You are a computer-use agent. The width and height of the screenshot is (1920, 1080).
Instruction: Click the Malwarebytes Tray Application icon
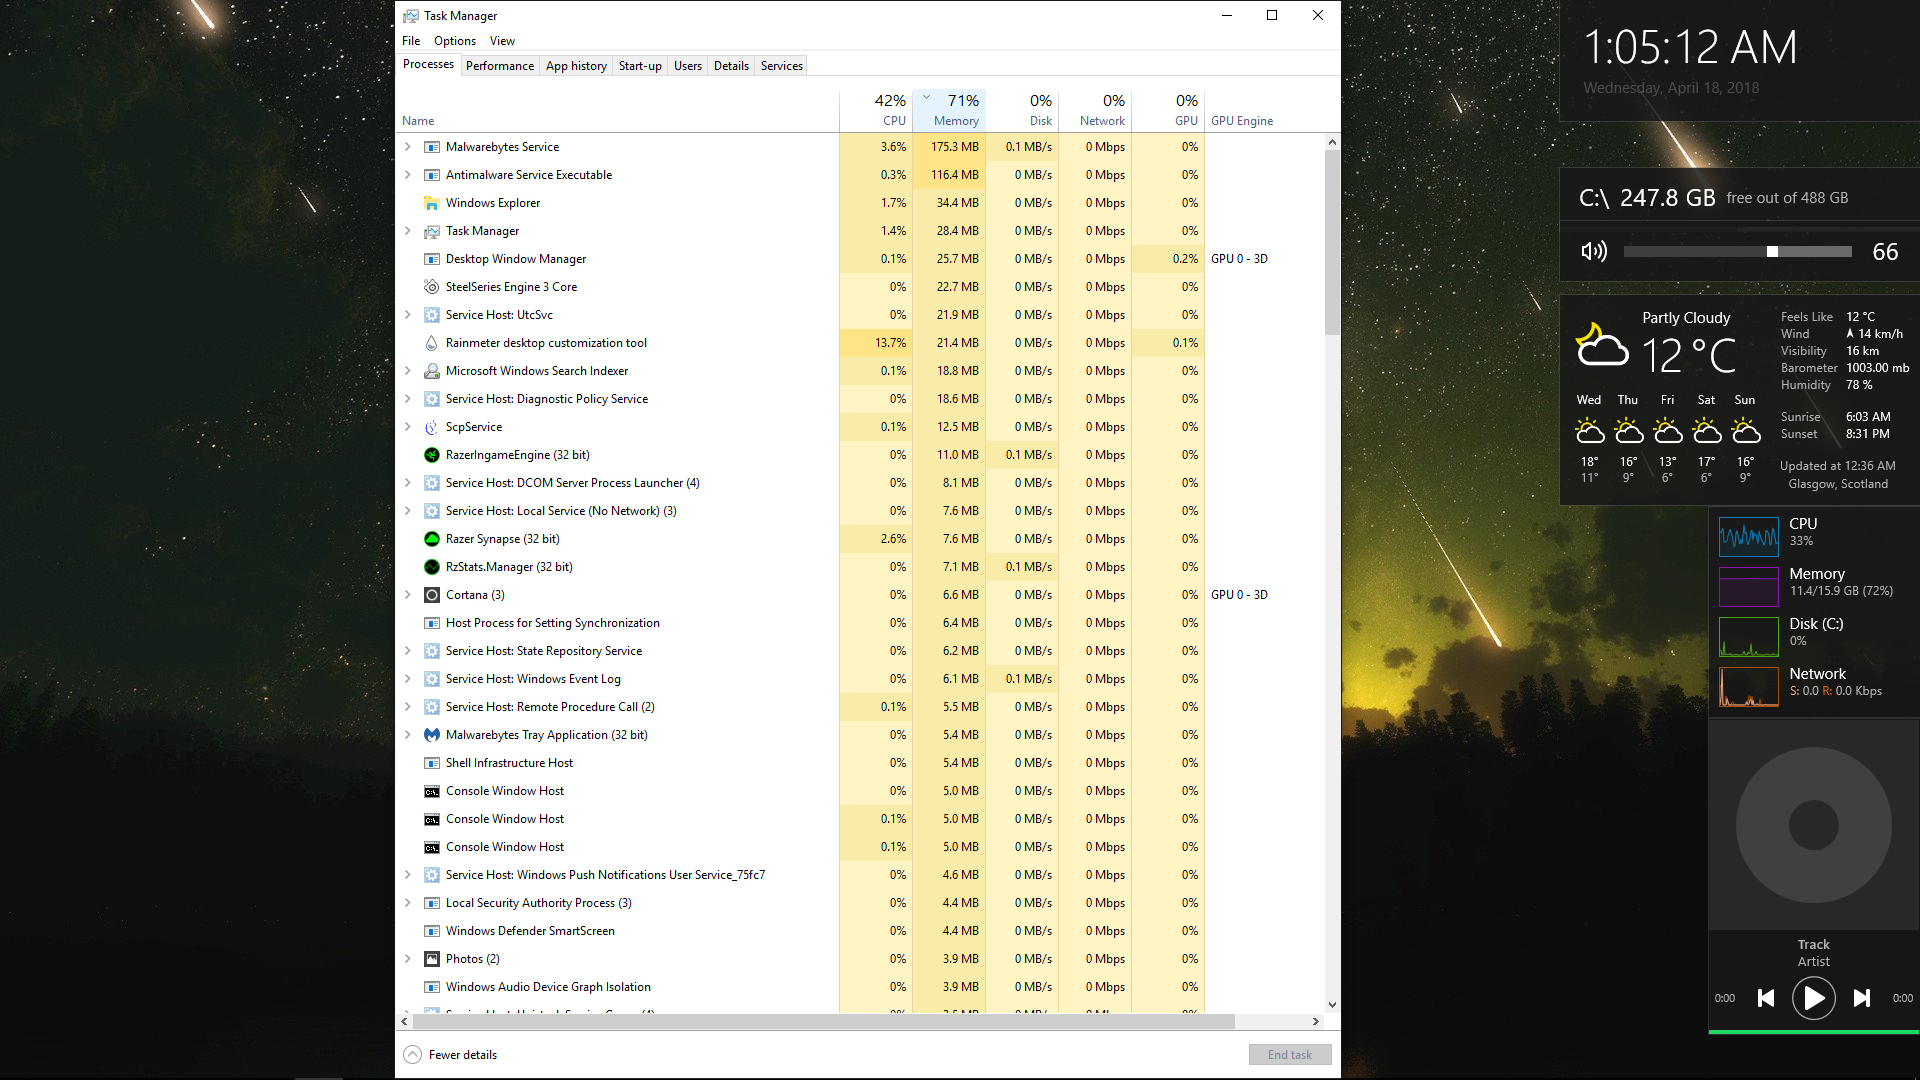[432, 735]
